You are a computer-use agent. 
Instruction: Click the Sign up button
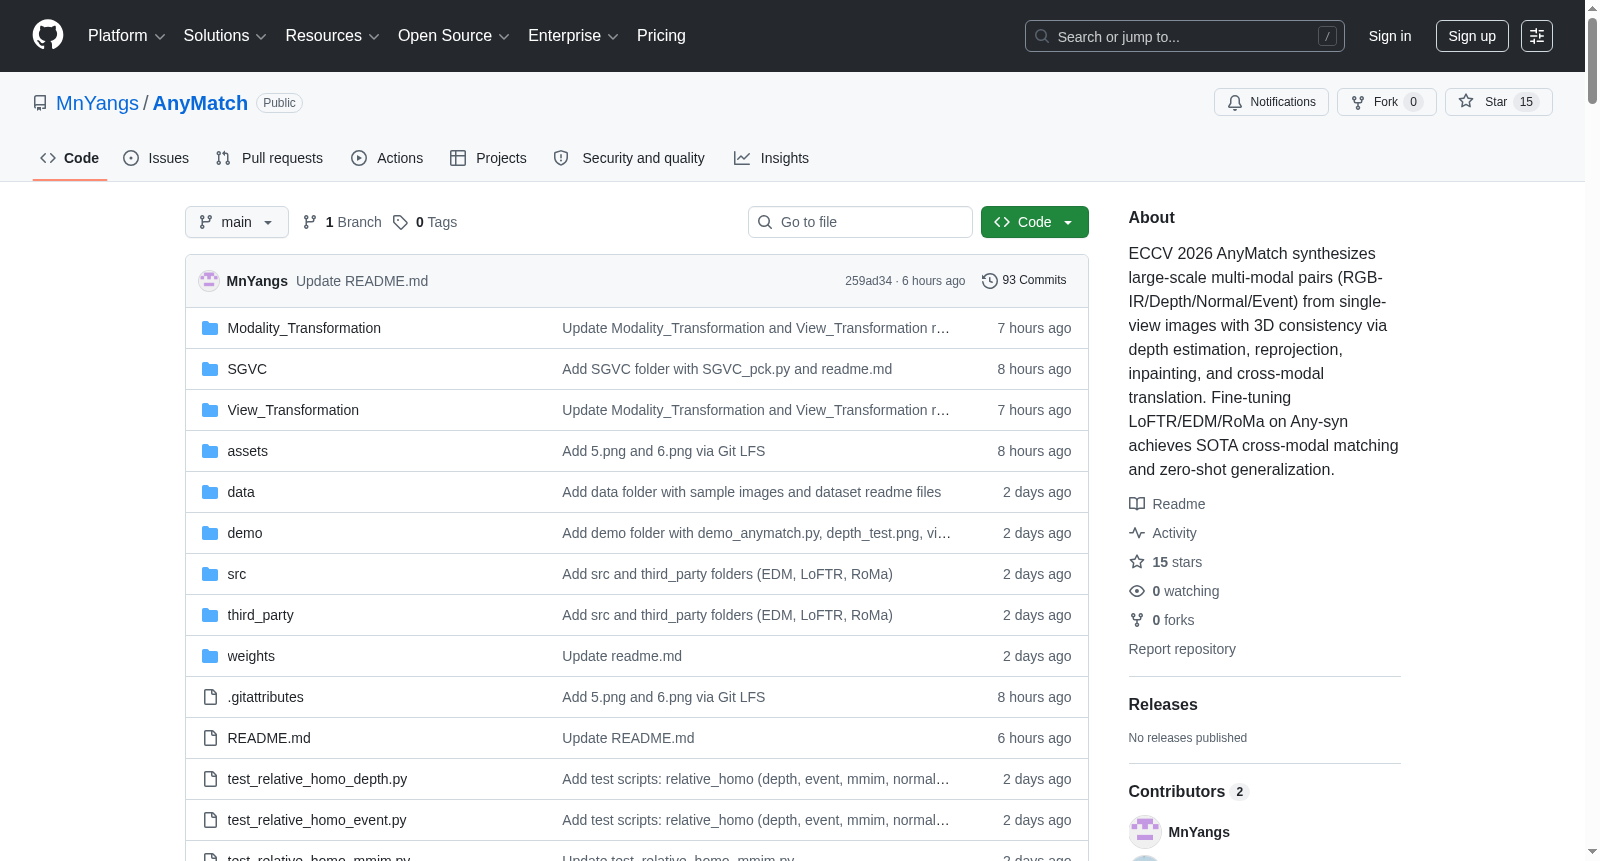click(1472, 36)
